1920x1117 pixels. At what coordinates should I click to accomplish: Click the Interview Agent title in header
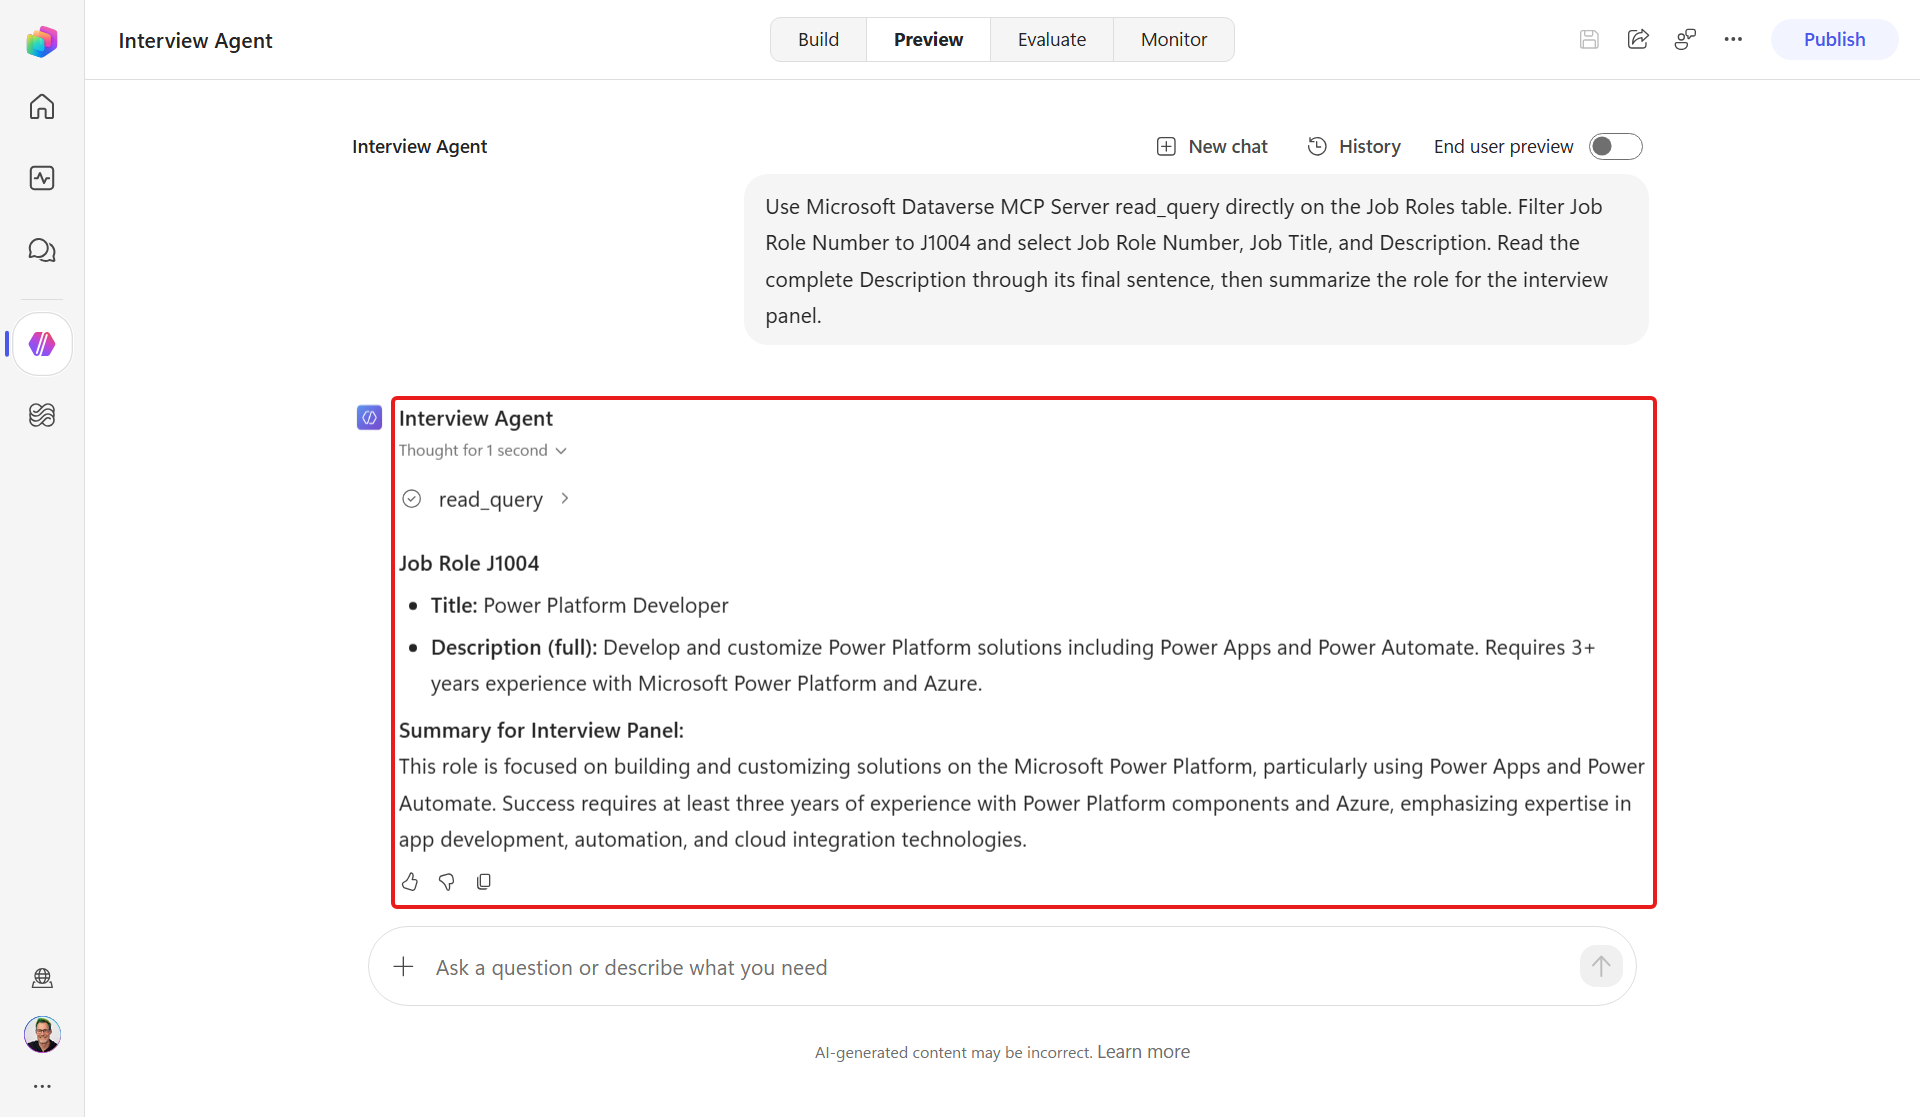click(x=195, y=41)
